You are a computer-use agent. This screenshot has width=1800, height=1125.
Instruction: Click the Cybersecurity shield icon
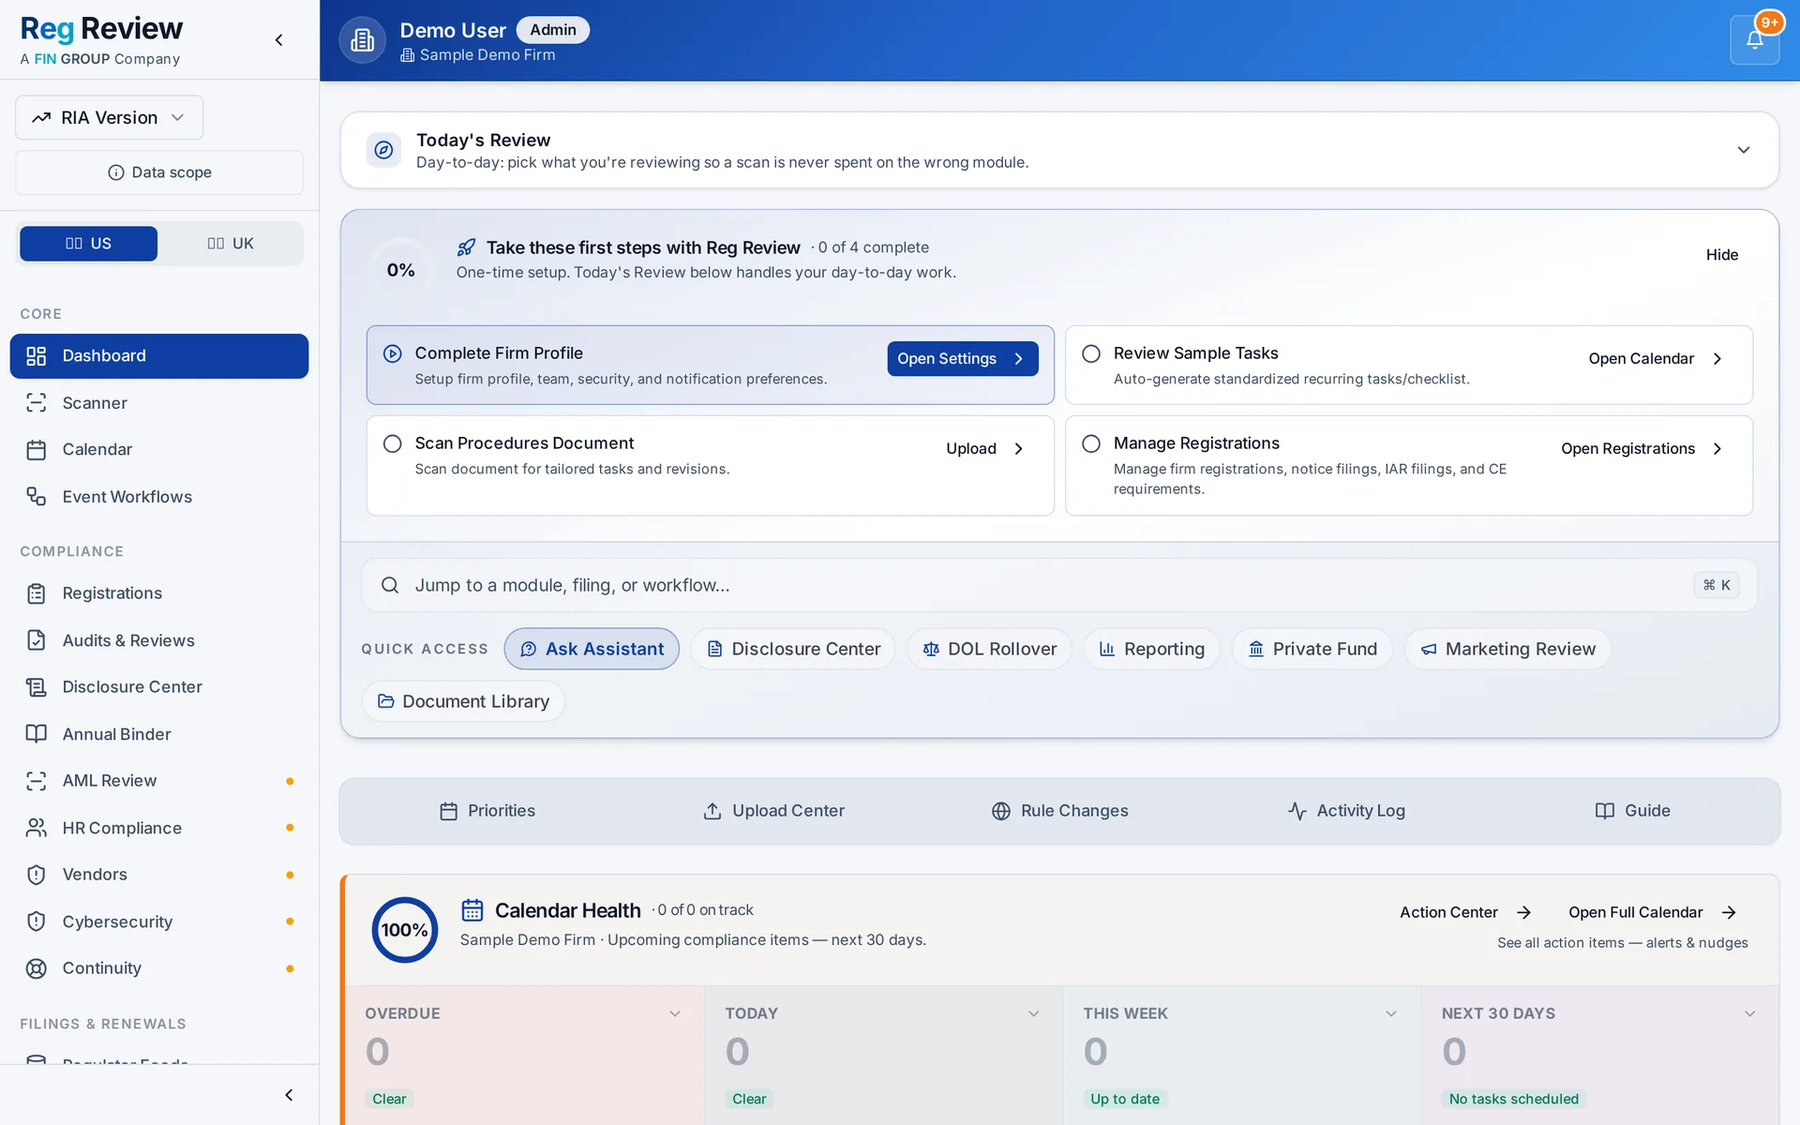pyautogui.click(x=36, y=922)
